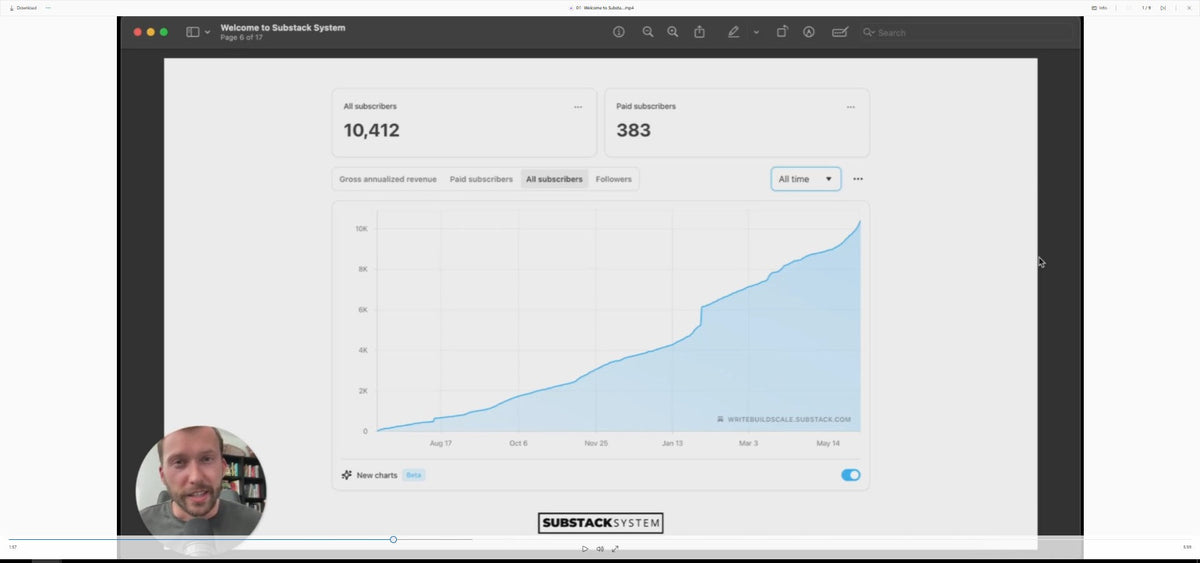Image resolution: width=1200 pixels, height=563 pixels.
Task: Click the rotate page icon
Action: 782,32
